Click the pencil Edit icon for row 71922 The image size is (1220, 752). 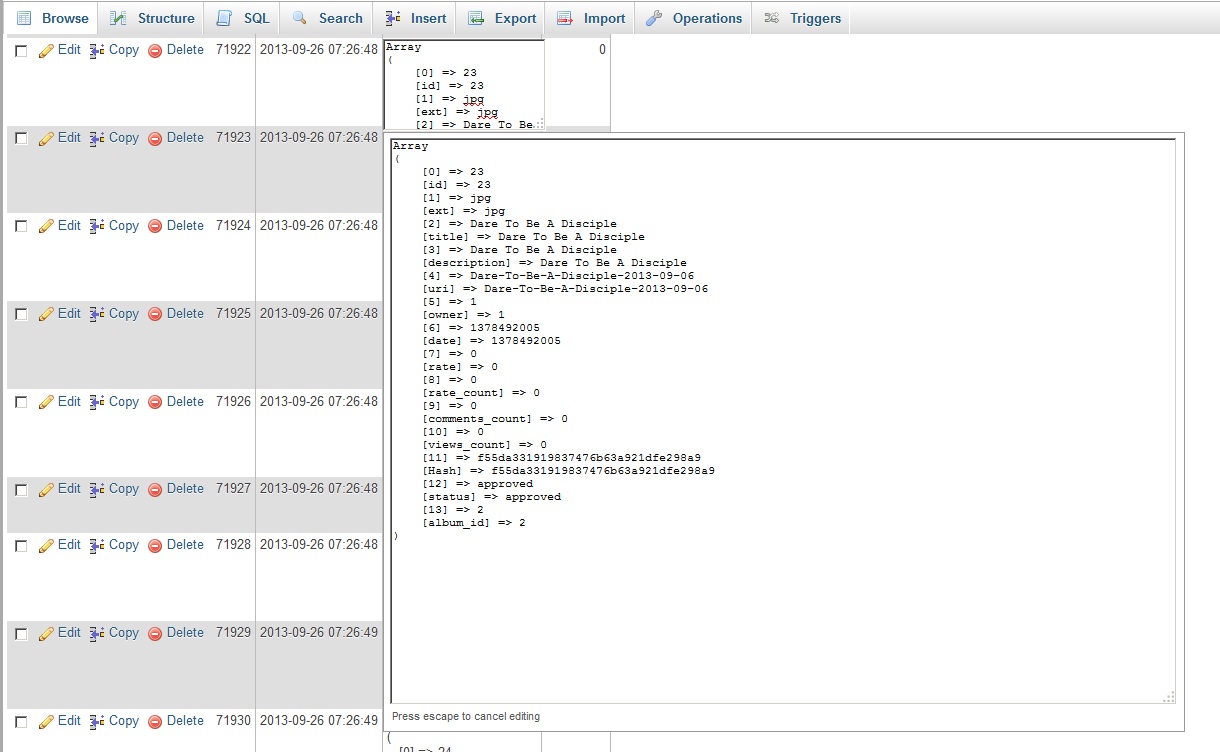(x=46, y=50)
